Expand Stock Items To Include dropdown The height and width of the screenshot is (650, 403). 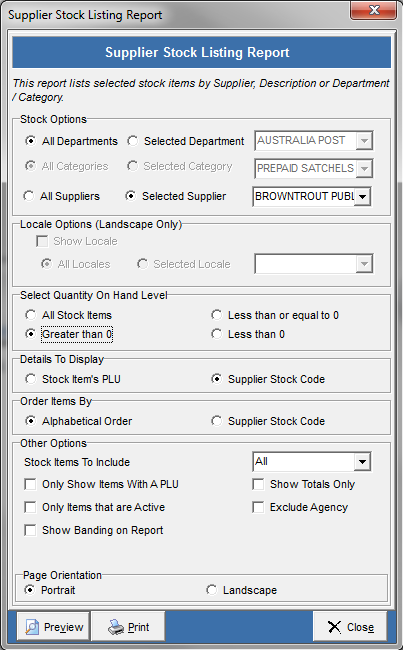pos(362,461)
